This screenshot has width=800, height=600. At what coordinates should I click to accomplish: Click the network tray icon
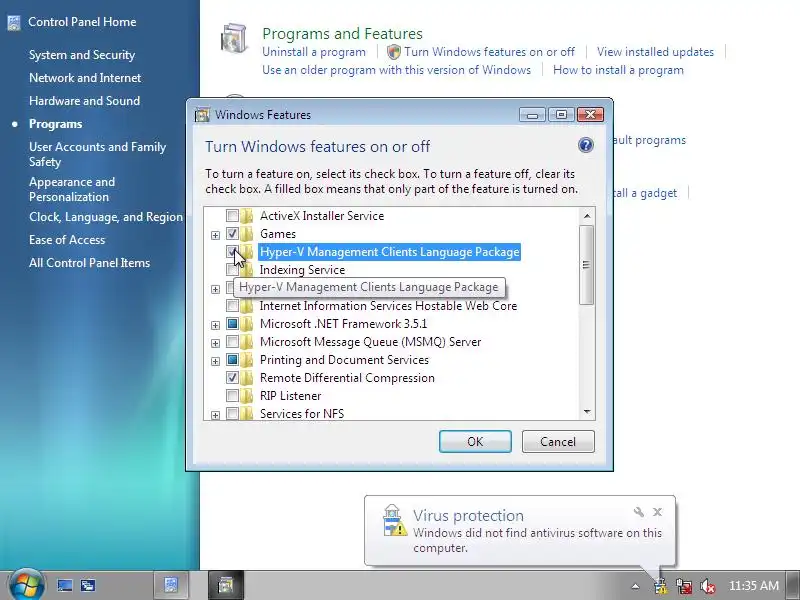[684, 586]
